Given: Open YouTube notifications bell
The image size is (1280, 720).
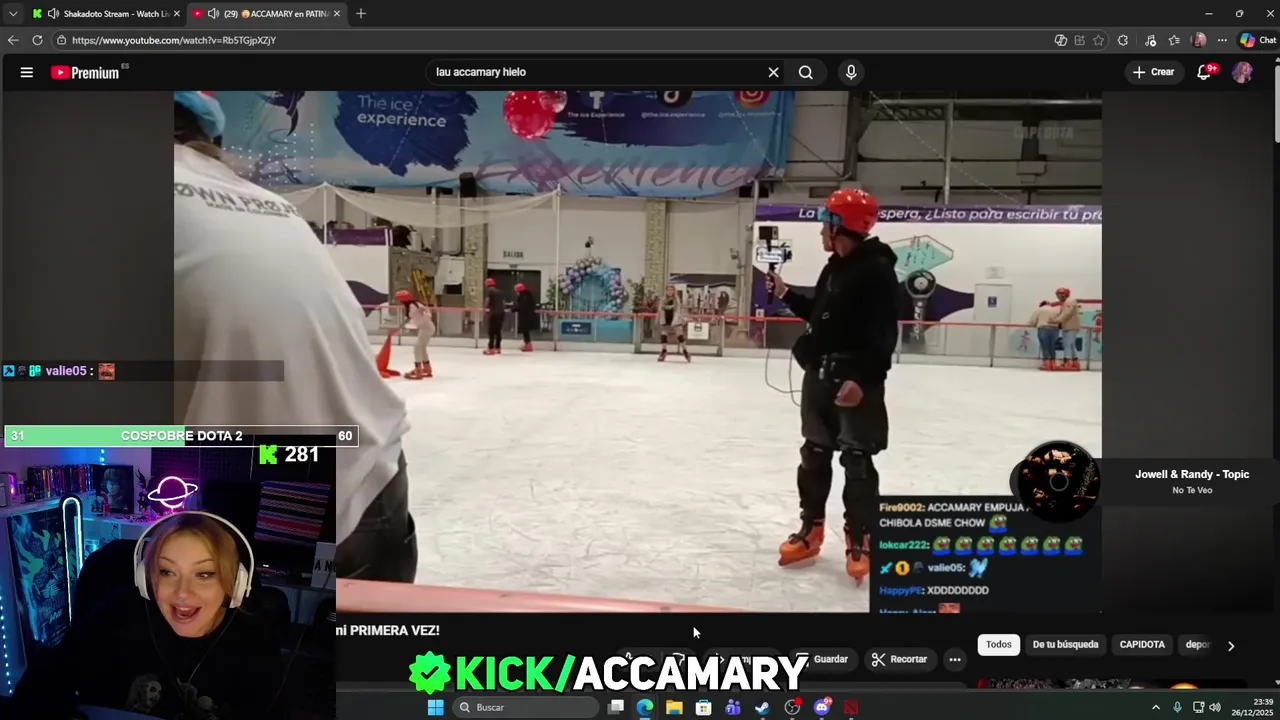Looking at the screenshot, I should point(1205,72).
